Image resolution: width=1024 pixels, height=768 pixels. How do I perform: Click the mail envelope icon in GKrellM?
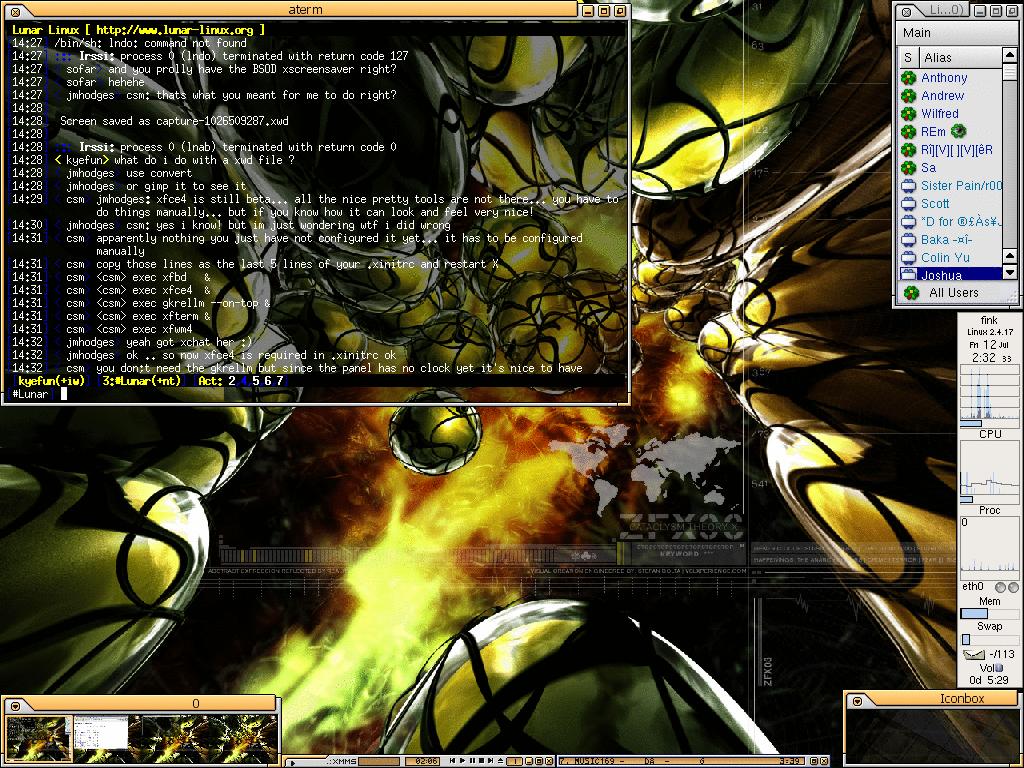point(973,654)
